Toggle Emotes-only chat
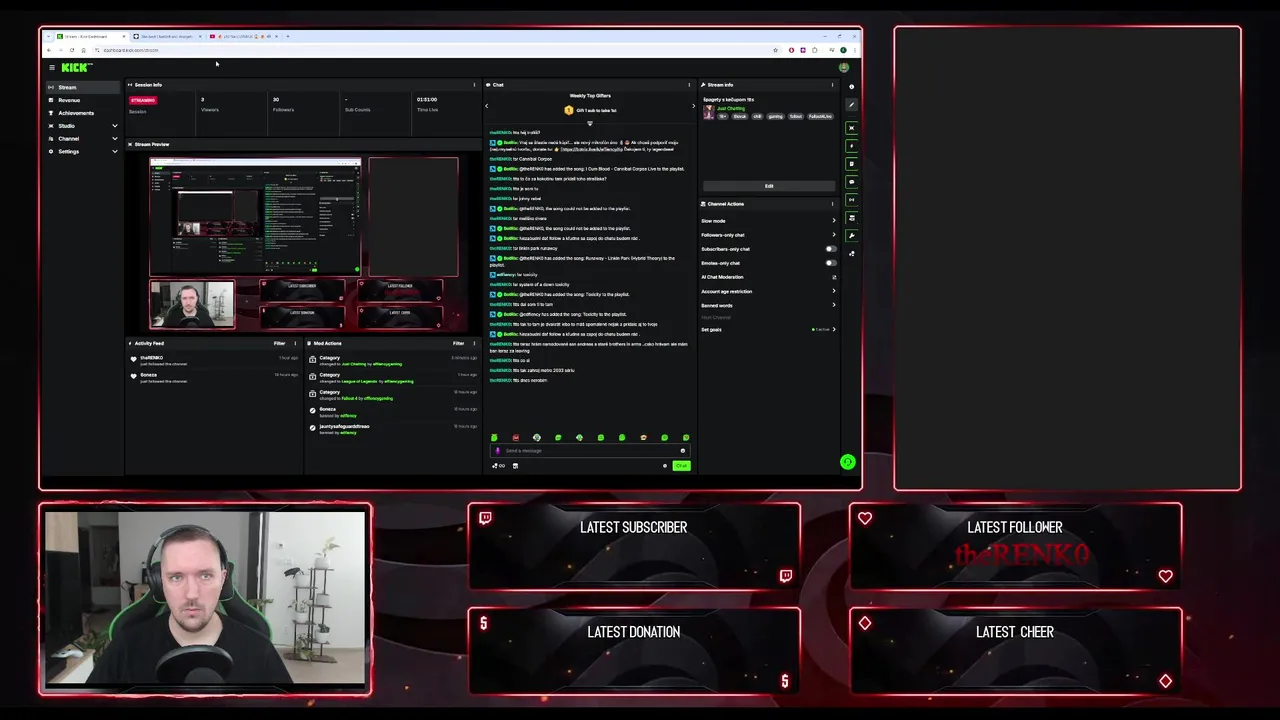 830,263
